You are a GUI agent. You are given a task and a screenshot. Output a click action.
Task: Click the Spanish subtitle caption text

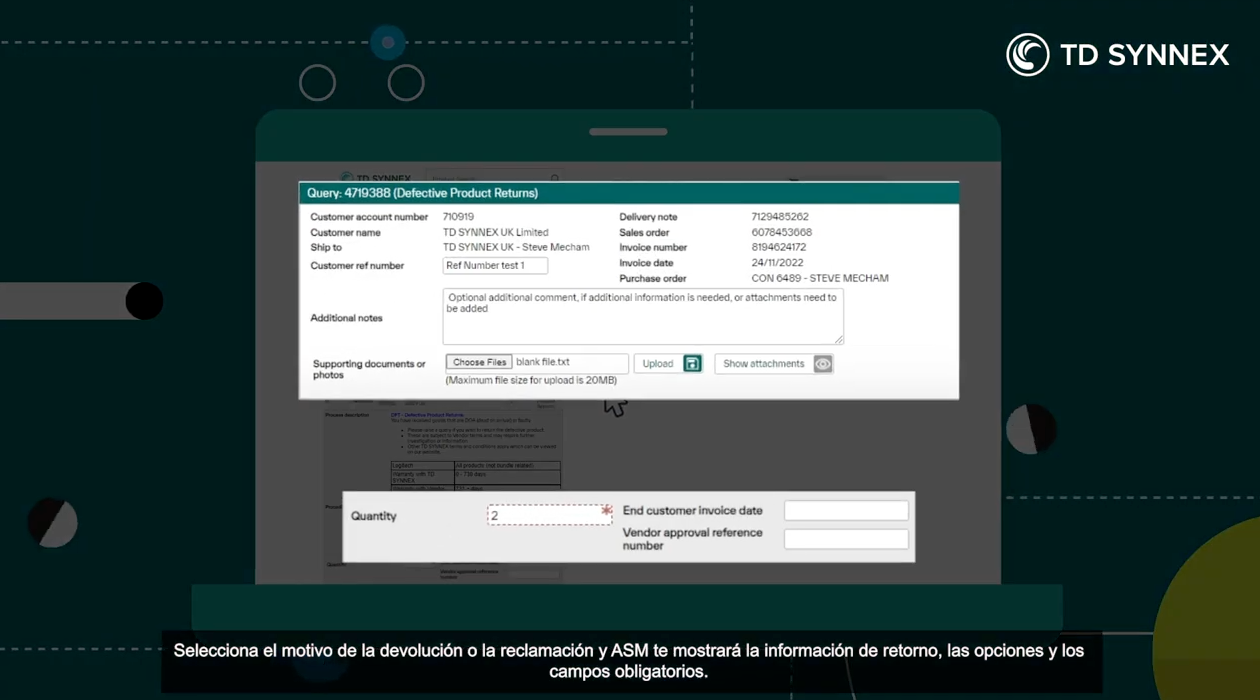[x=628, y=661]
